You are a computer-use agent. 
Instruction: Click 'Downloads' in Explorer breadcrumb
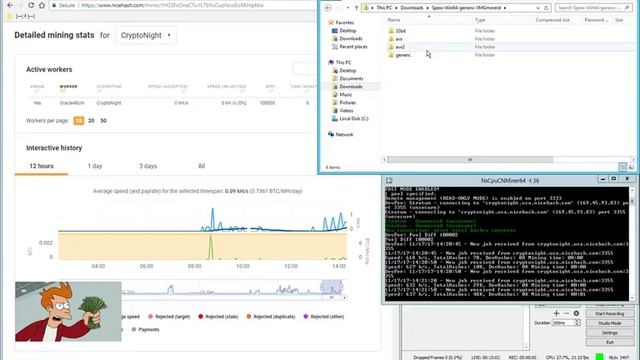[x=411, y=8]
